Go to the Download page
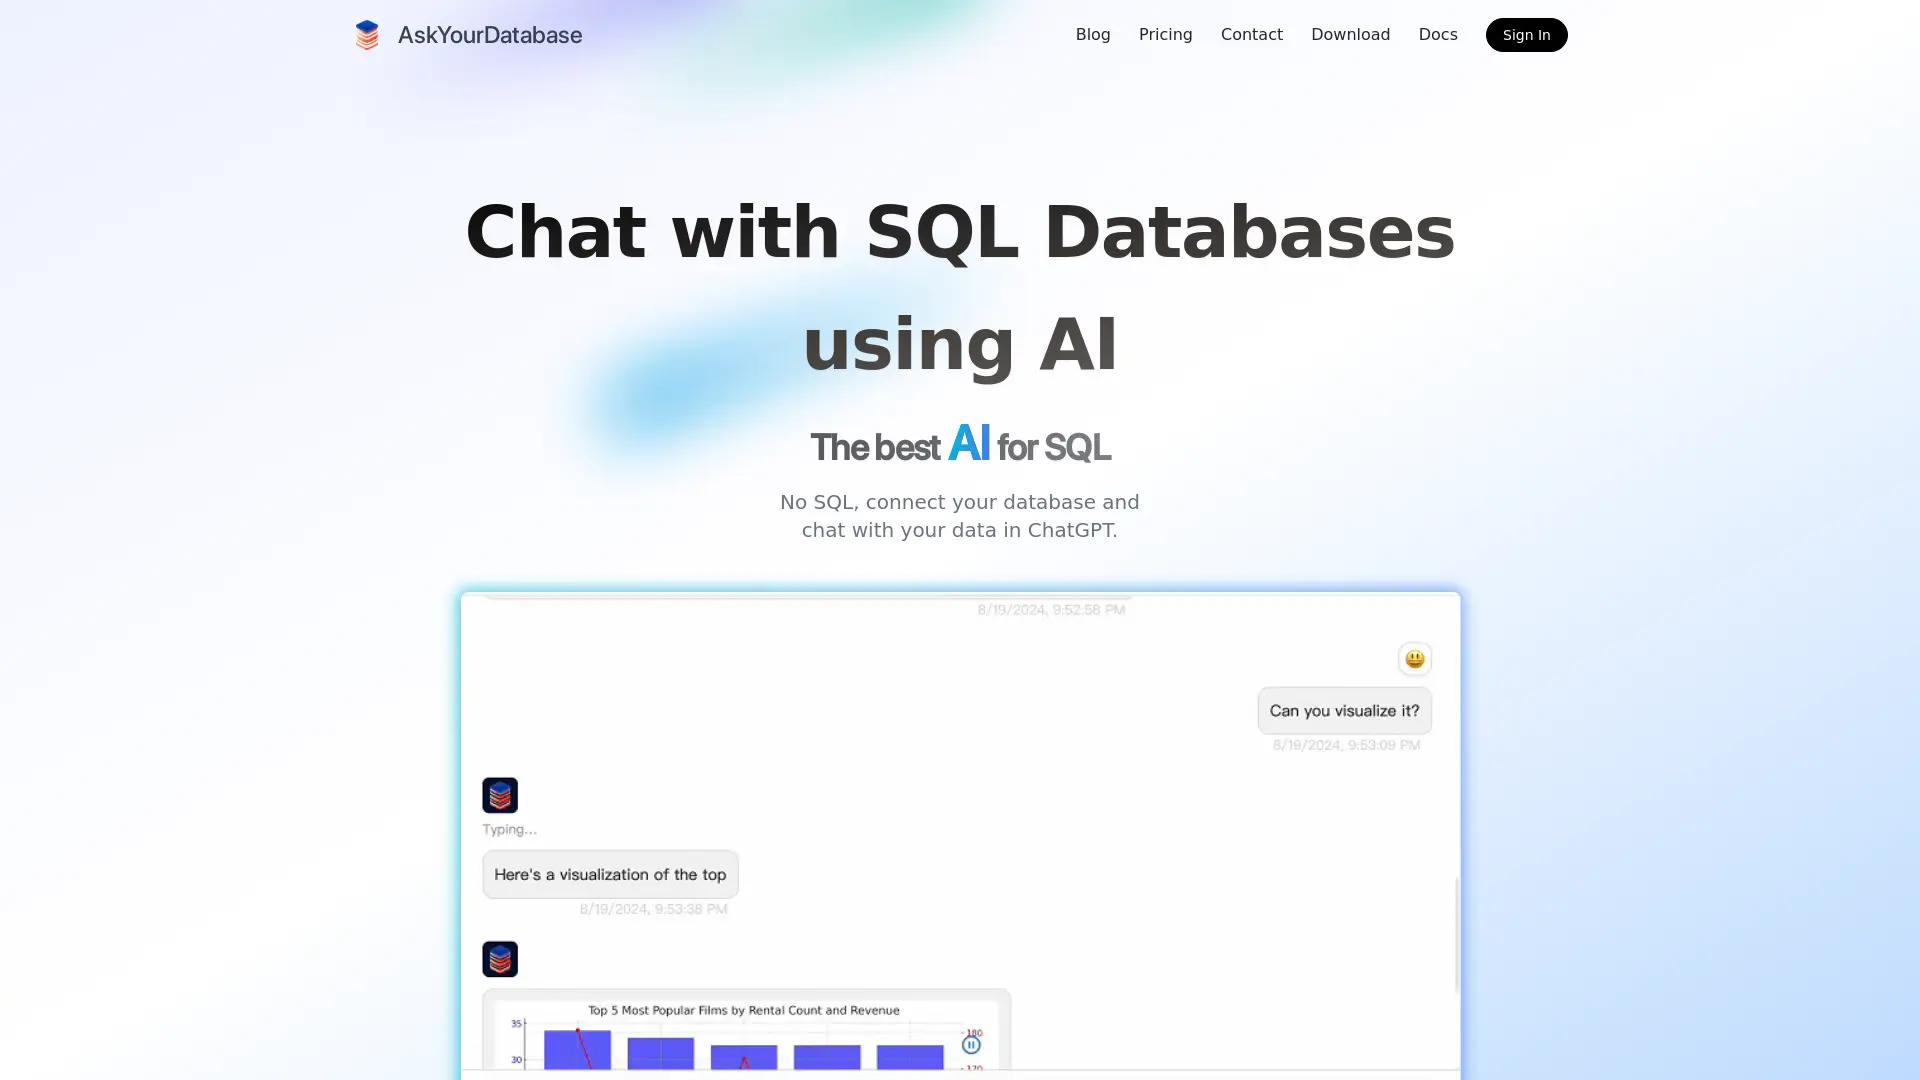 click(1350, 34)
